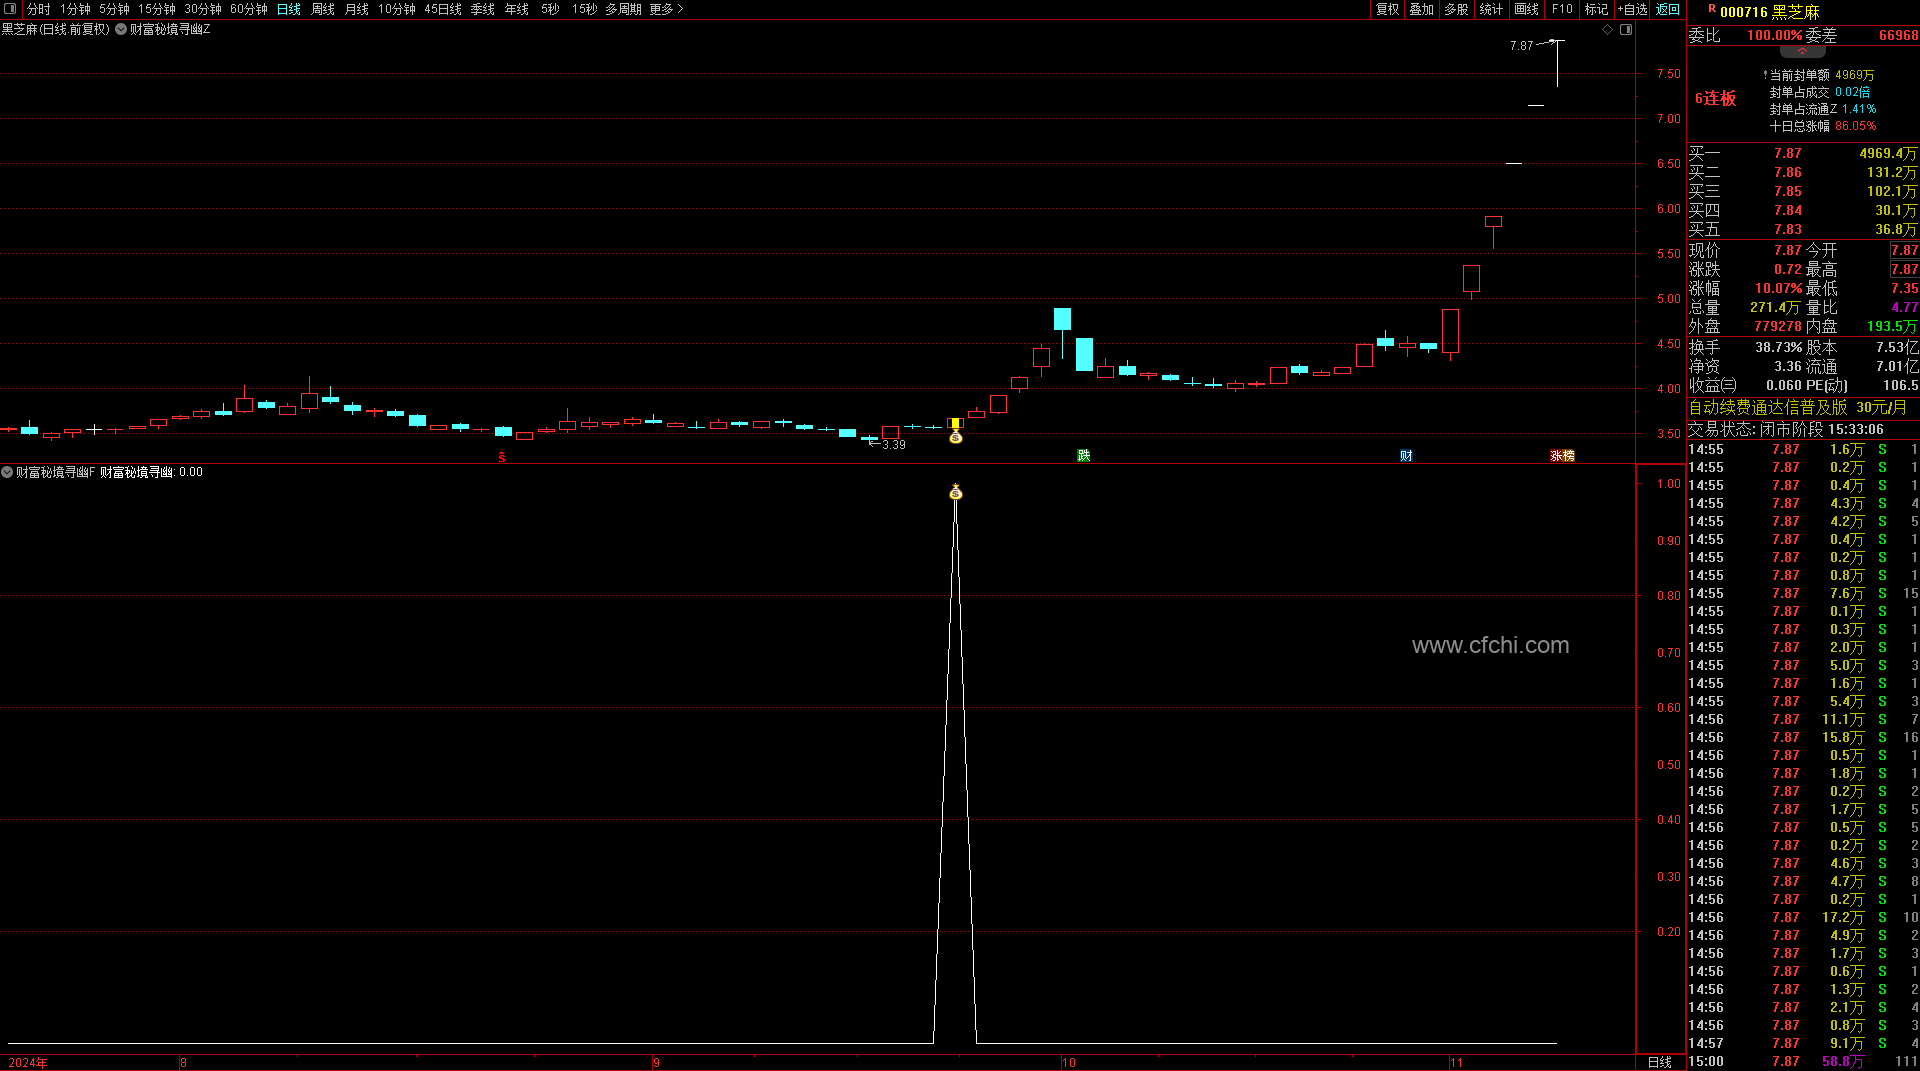Screen dimensions: 1920x1071
Task: Click the 复权 button
Action: pyautogui.click(x=1387, y=9)
